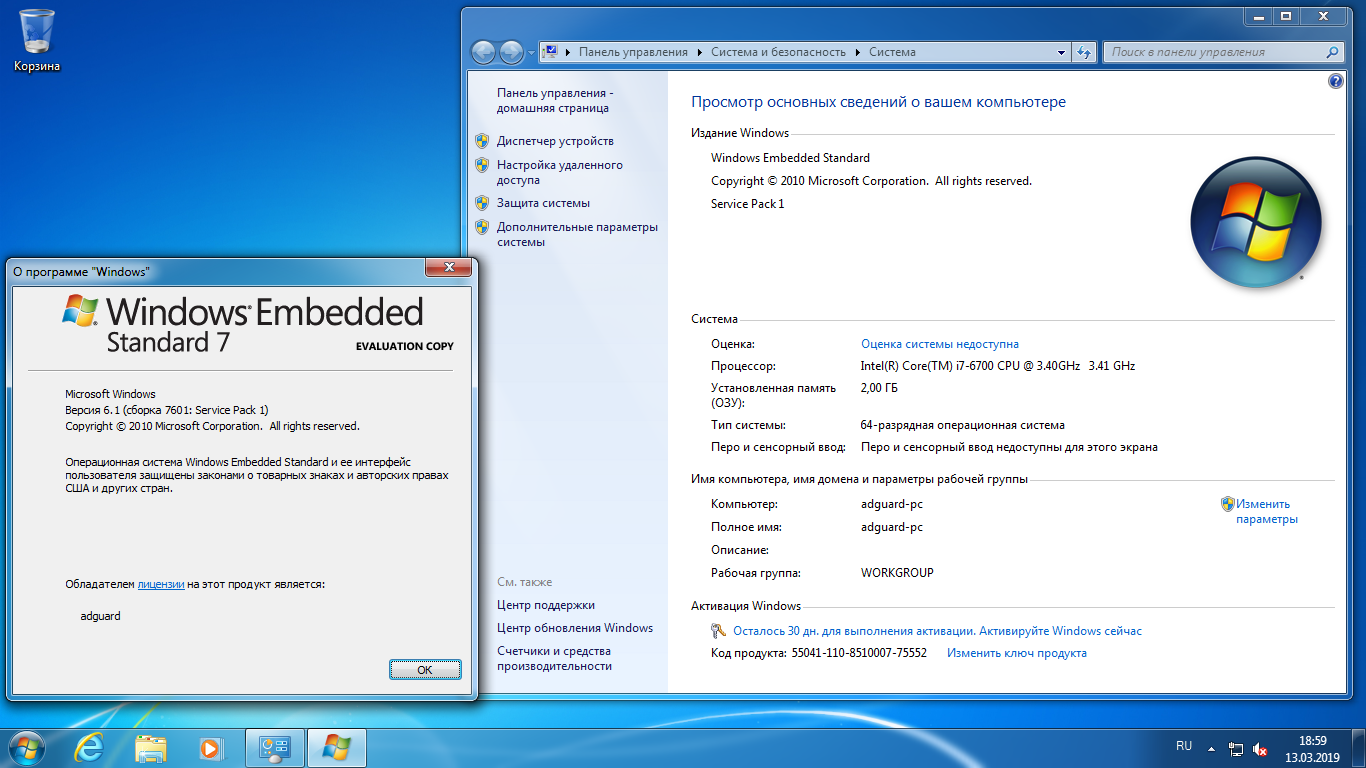
Task: Click the shield icon next to Защита системы
Action: point(481,203)
